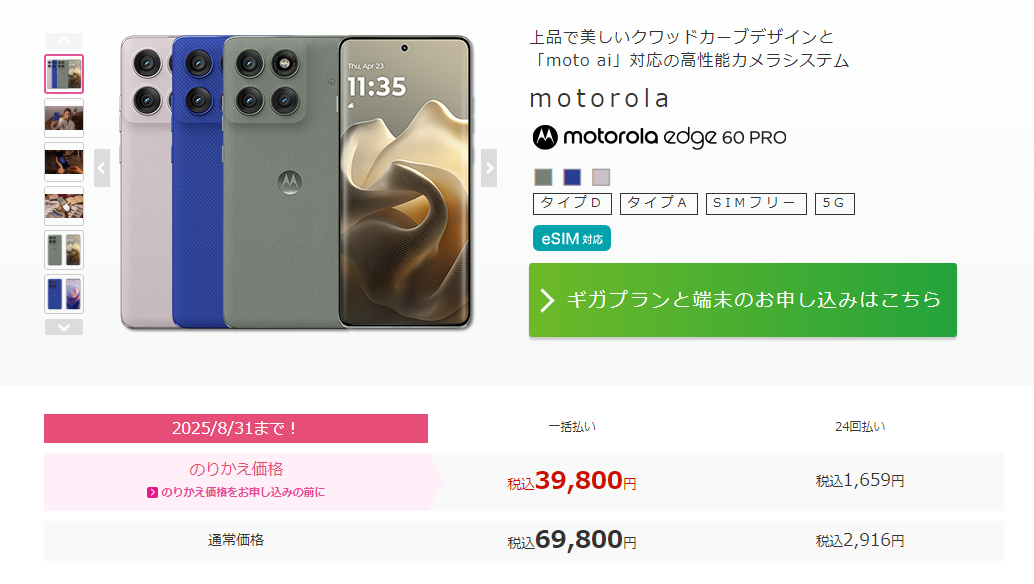Select the third thumbnail with blue phone in hand
This screenshot has height=584, width=1034.
pyautogui.click(x=64, y=162)
